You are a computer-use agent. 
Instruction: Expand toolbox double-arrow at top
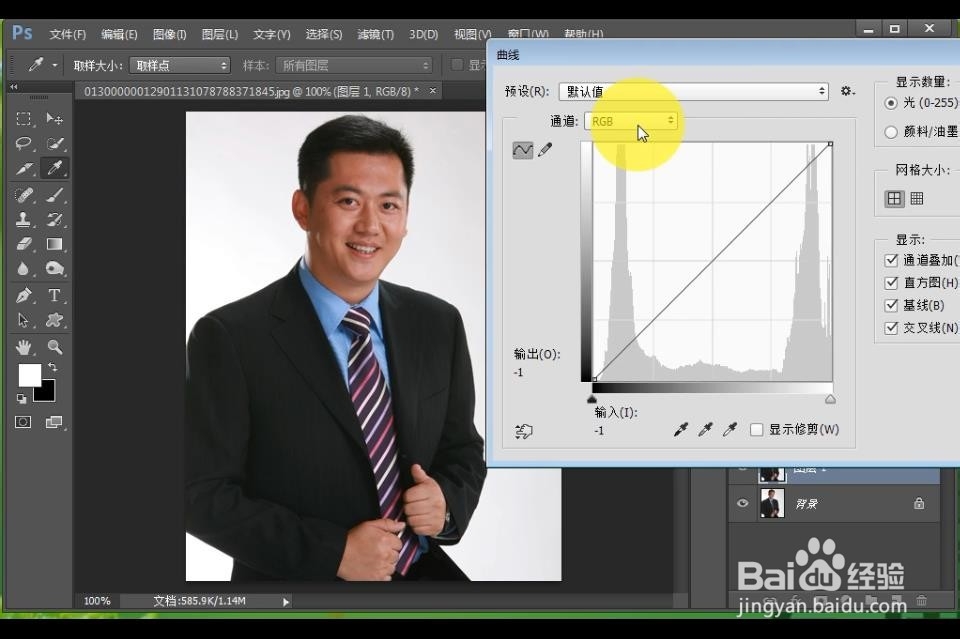coord(13,87)
